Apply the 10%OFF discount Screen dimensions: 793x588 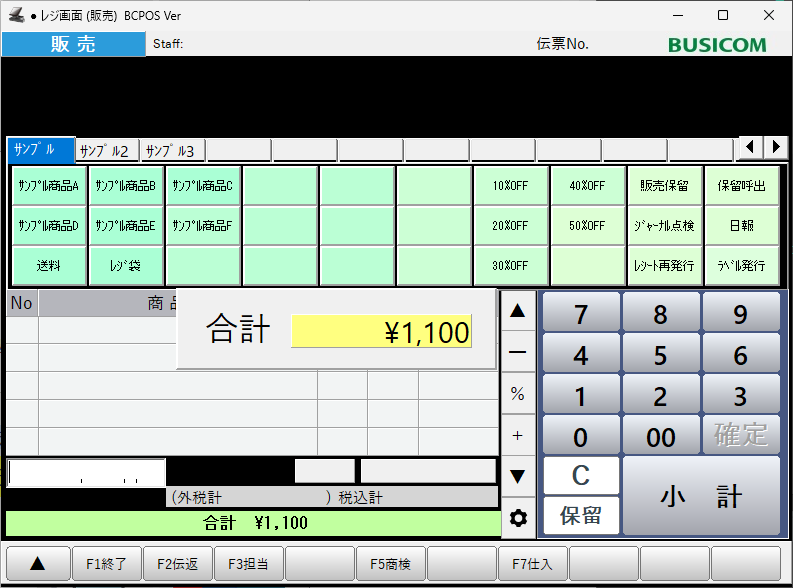pyautogui.click(x=510, y=185)
